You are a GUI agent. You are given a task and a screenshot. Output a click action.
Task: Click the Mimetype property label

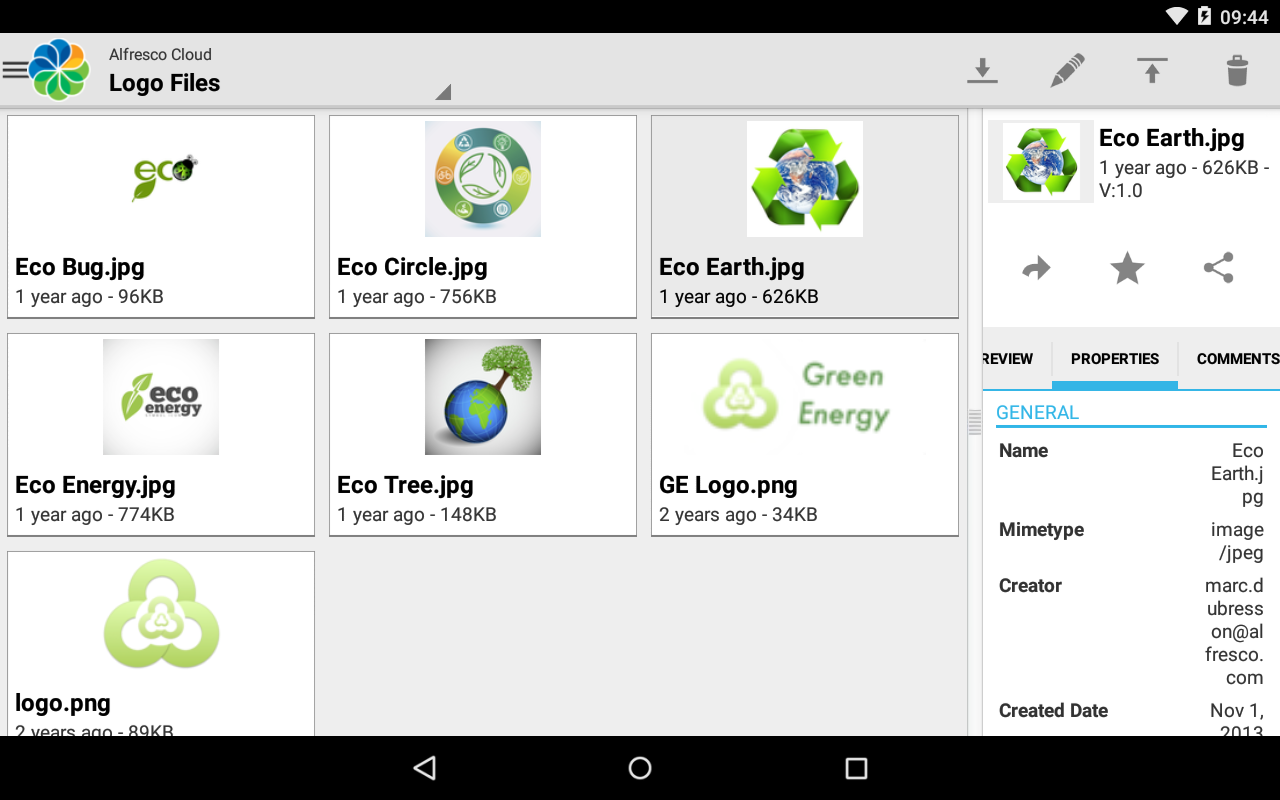(1041, 529)
